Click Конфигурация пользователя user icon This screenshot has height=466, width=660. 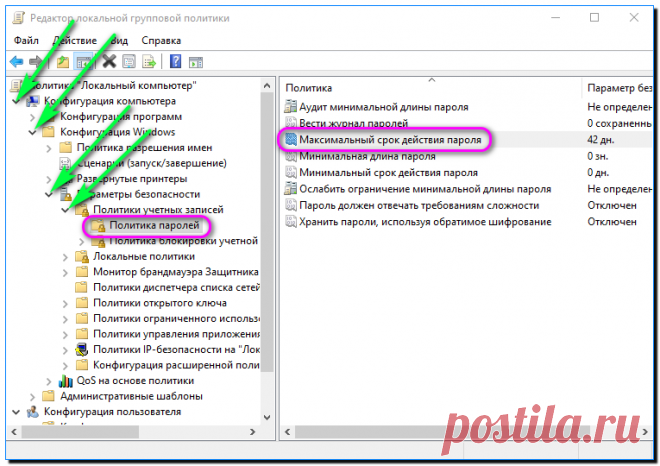coord(32,412)
